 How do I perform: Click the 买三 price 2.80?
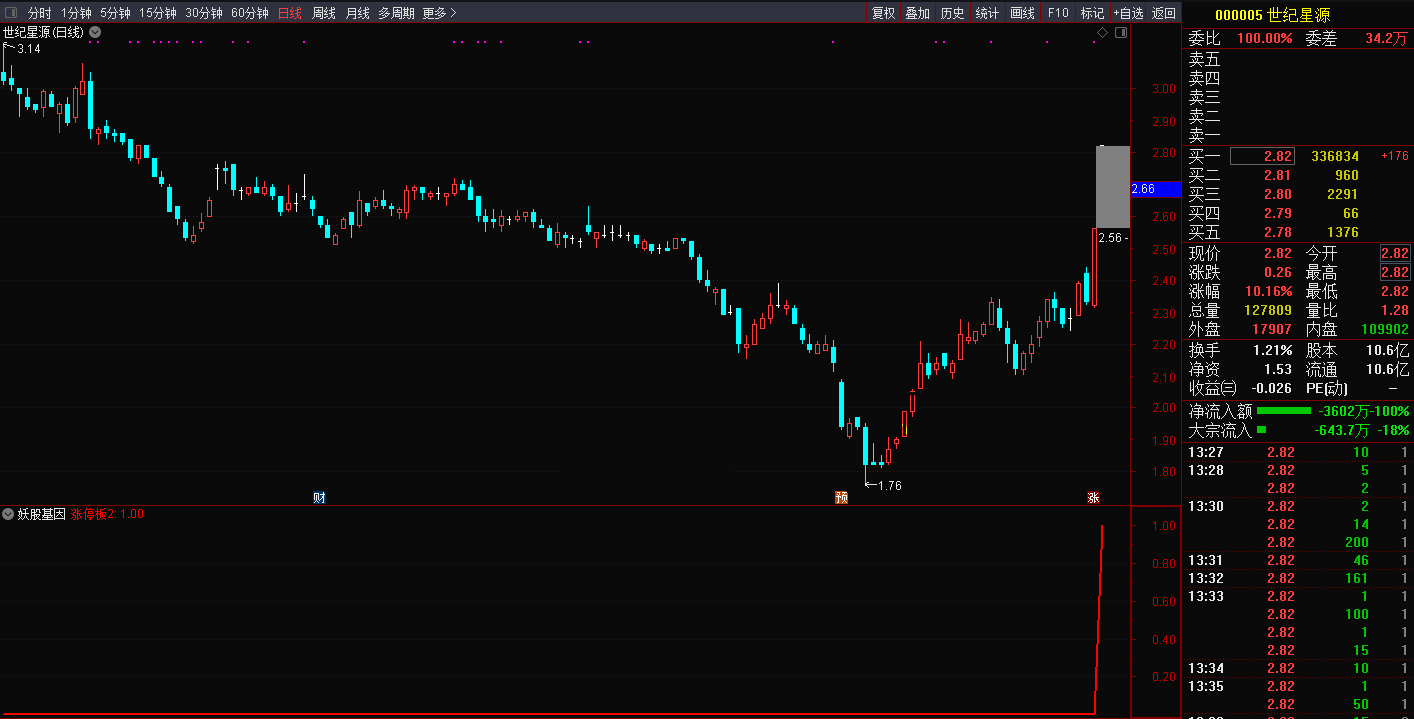click(1277, 194)
